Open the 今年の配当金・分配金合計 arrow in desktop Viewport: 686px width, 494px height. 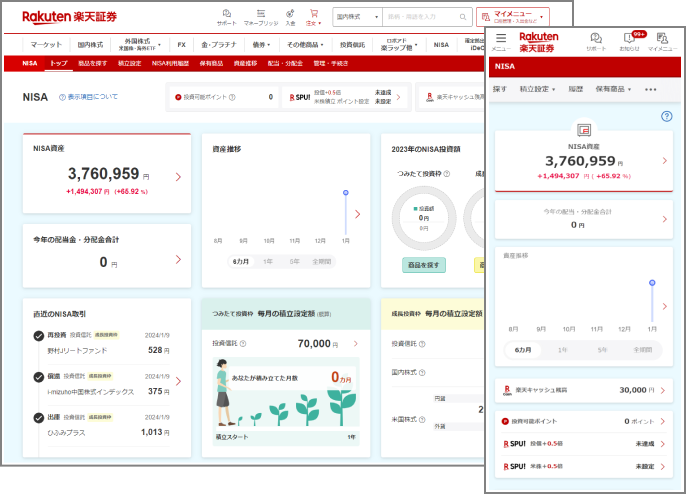tap(178, 259)
